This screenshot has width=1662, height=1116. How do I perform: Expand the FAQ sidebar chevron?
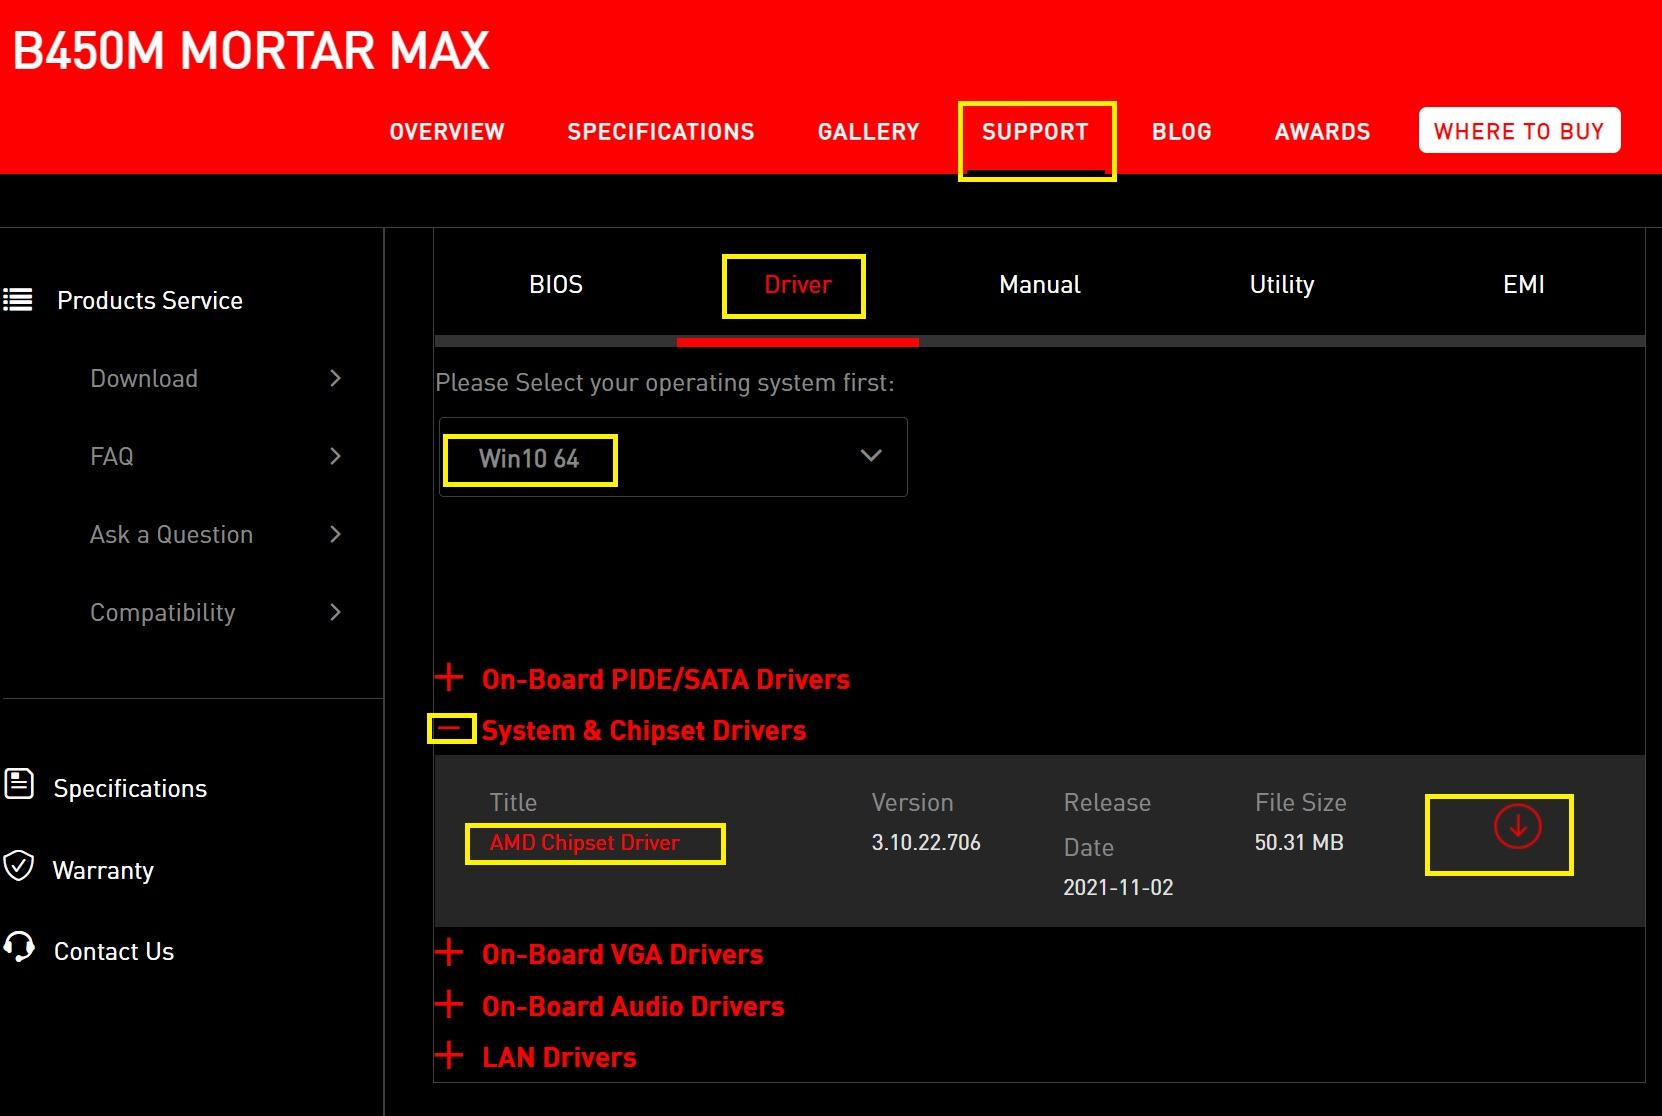pos(336,456)
